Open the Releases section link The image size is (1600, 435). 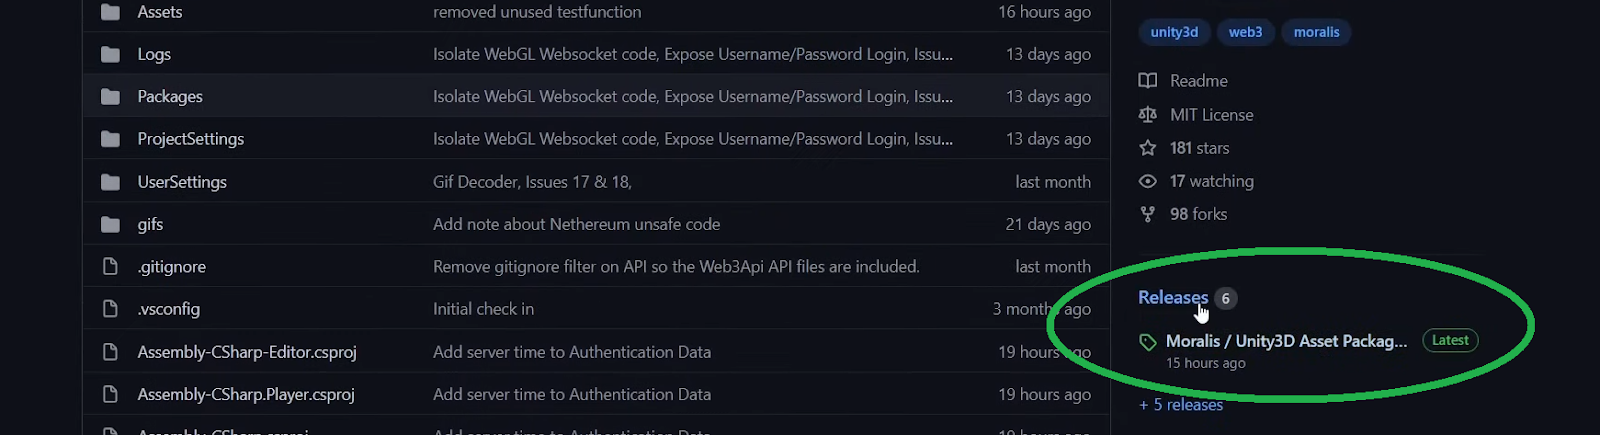click(x=1172, y=297)
